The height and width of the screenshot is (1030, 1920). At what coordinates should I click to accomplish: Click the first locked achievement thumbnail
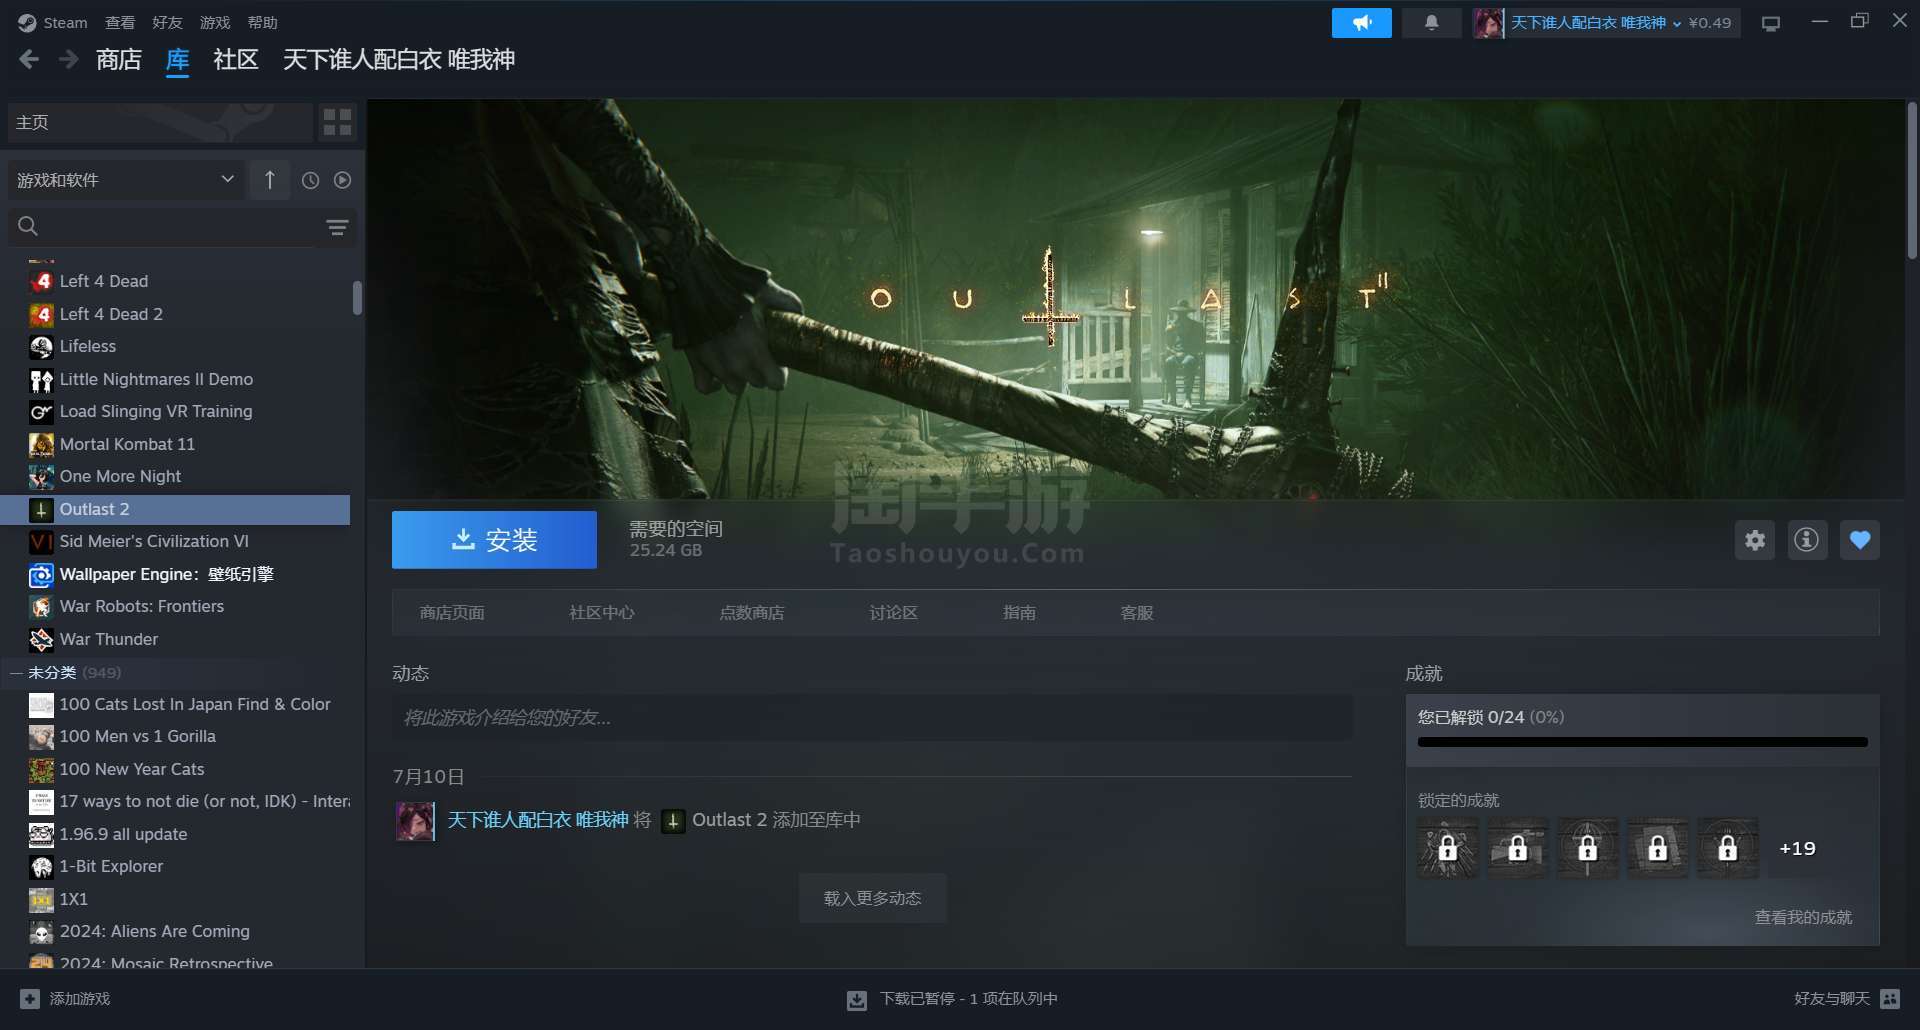(1447, 848)
